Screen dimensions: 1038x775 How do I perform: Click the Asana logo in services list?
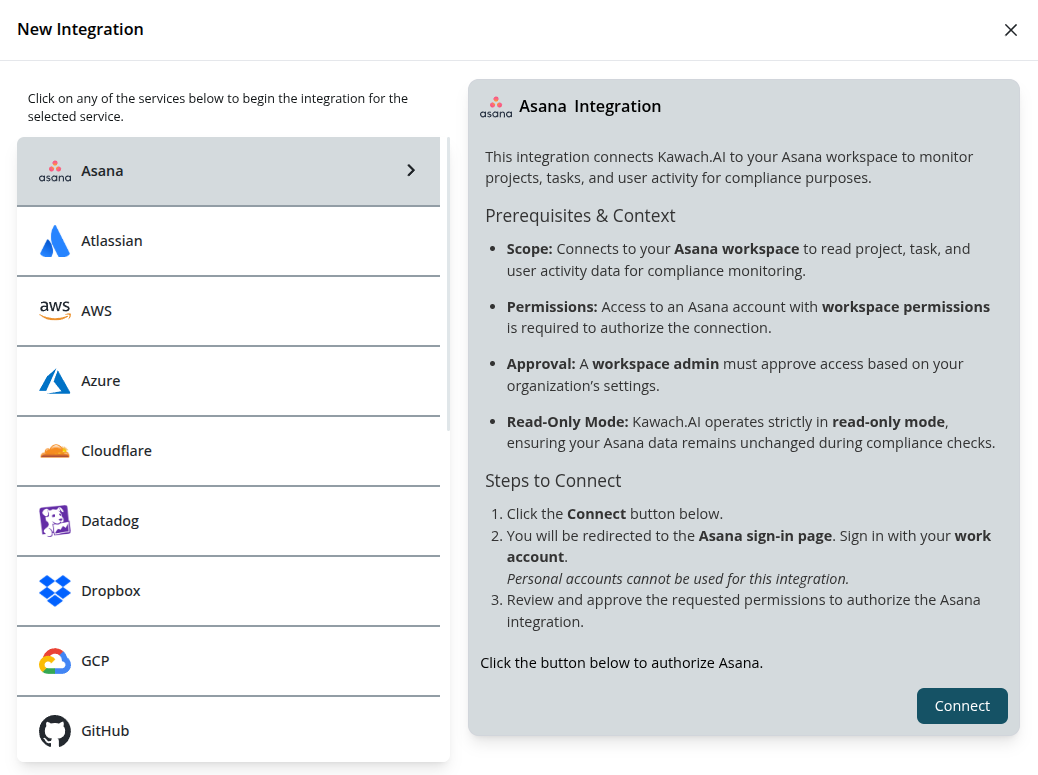55,171
